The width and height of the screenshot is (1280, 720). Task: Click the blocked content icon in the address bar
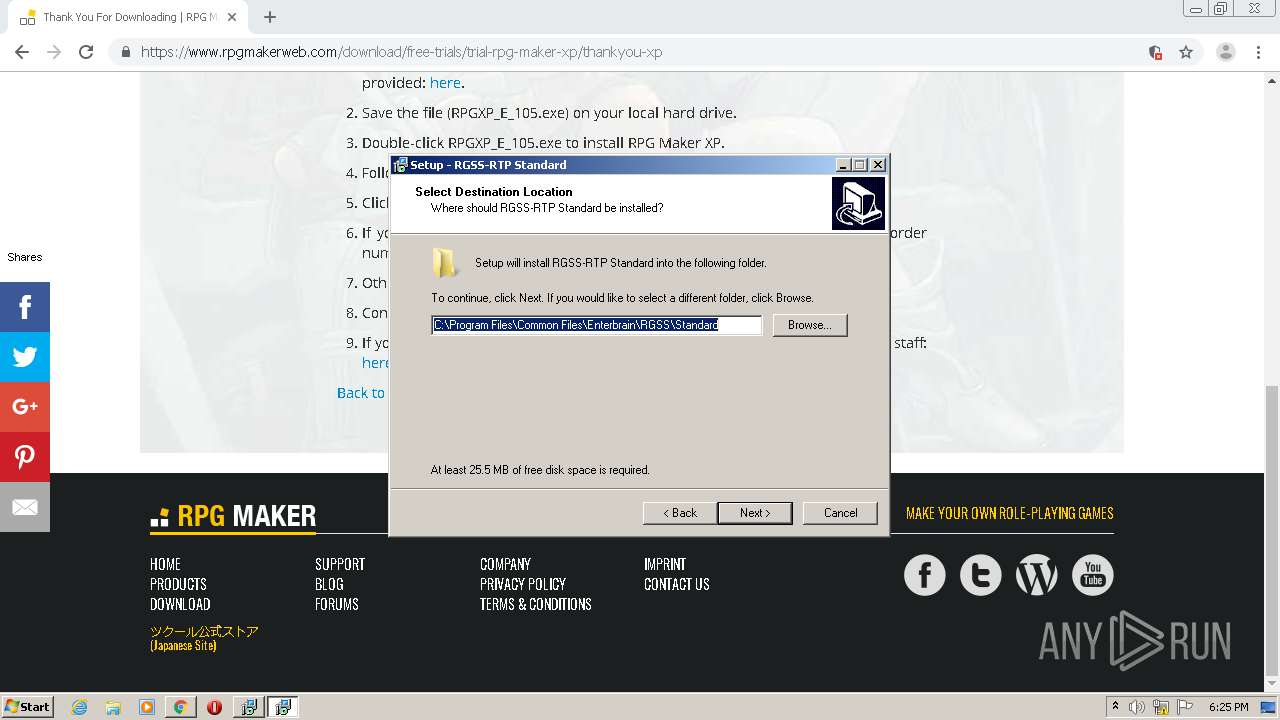[x=1155, y=52]
